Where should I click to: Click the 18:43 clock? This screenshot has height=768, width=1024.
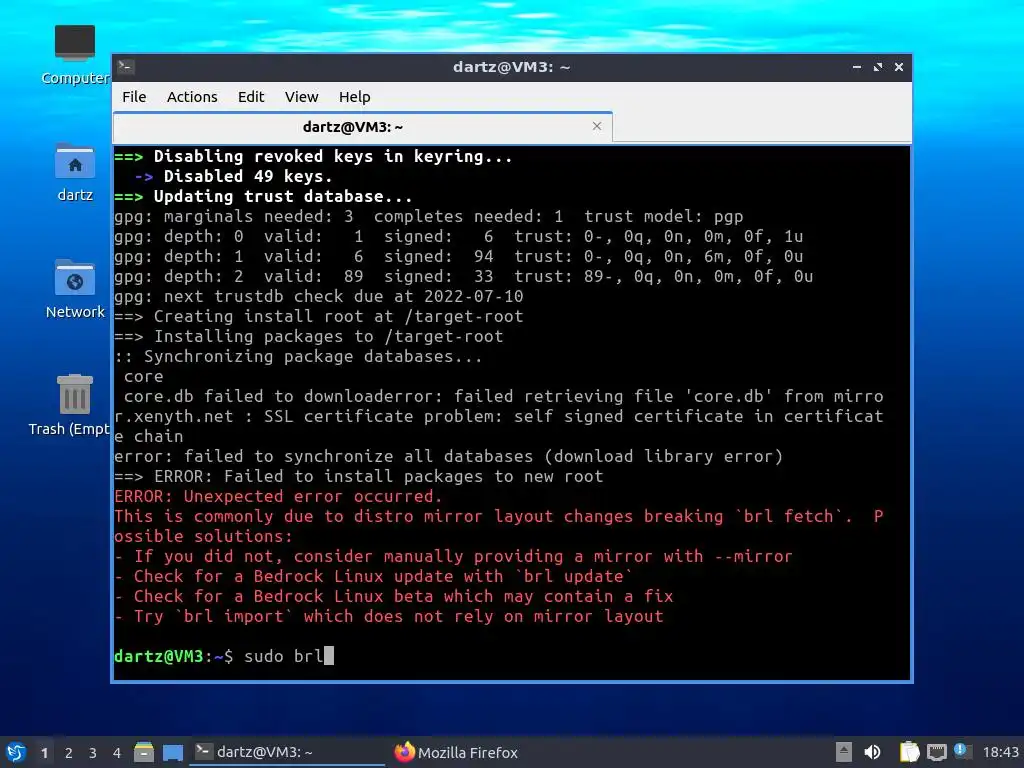tap(1000, 752)
